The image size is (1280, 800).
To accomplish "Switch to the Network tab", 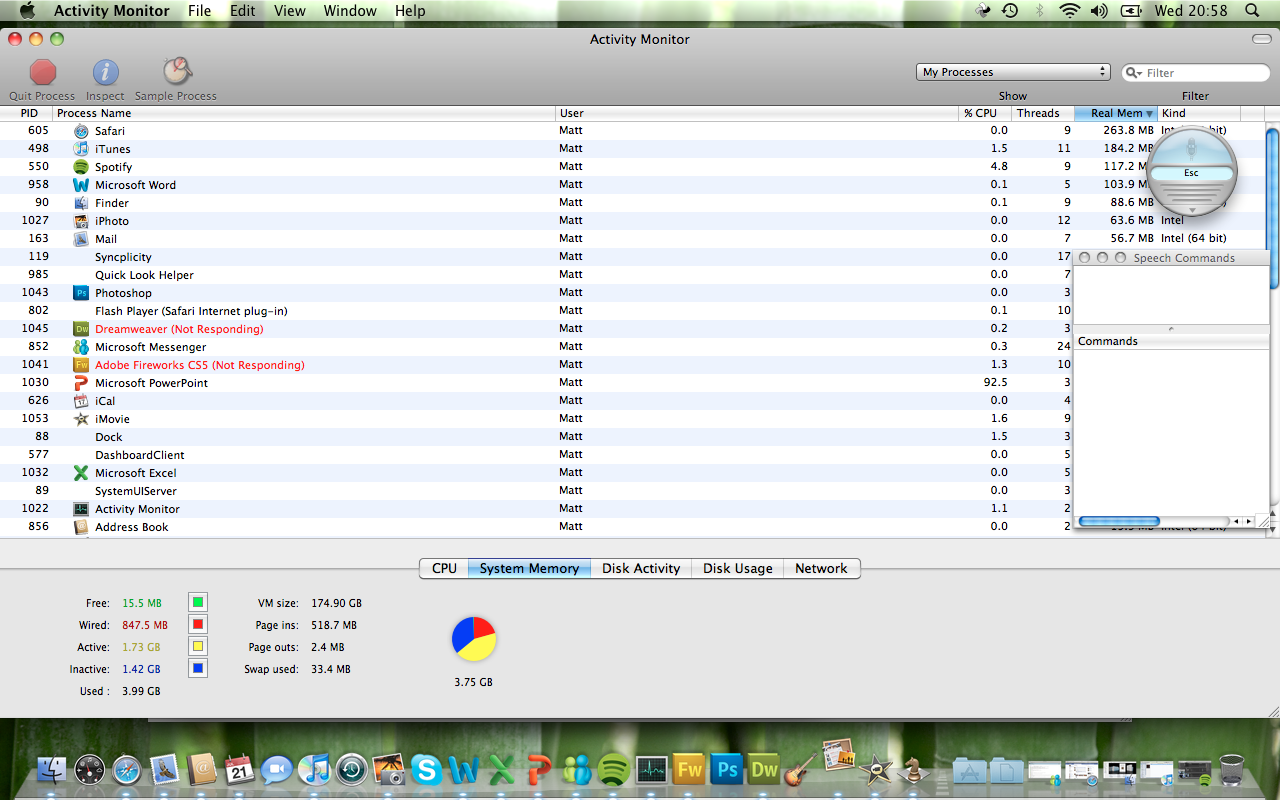I will click(x=821, y=568).
